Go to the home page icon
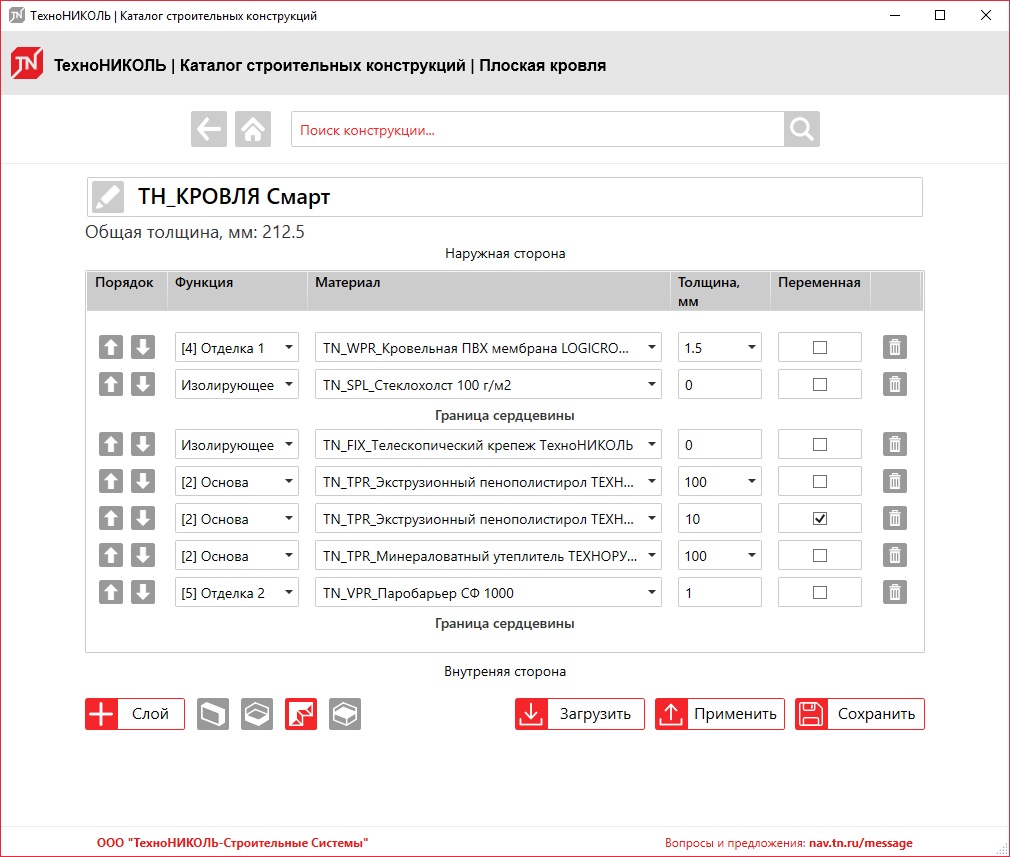 [x=253, y=129]
